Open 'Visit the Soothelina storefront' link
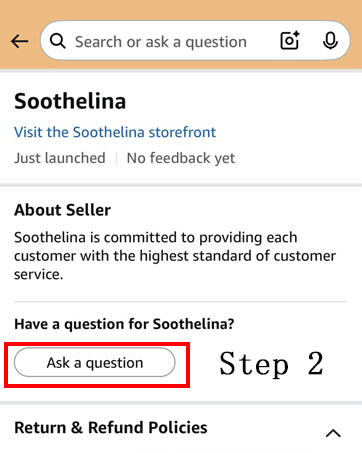The image size is (362, 453). click(115, 132)
